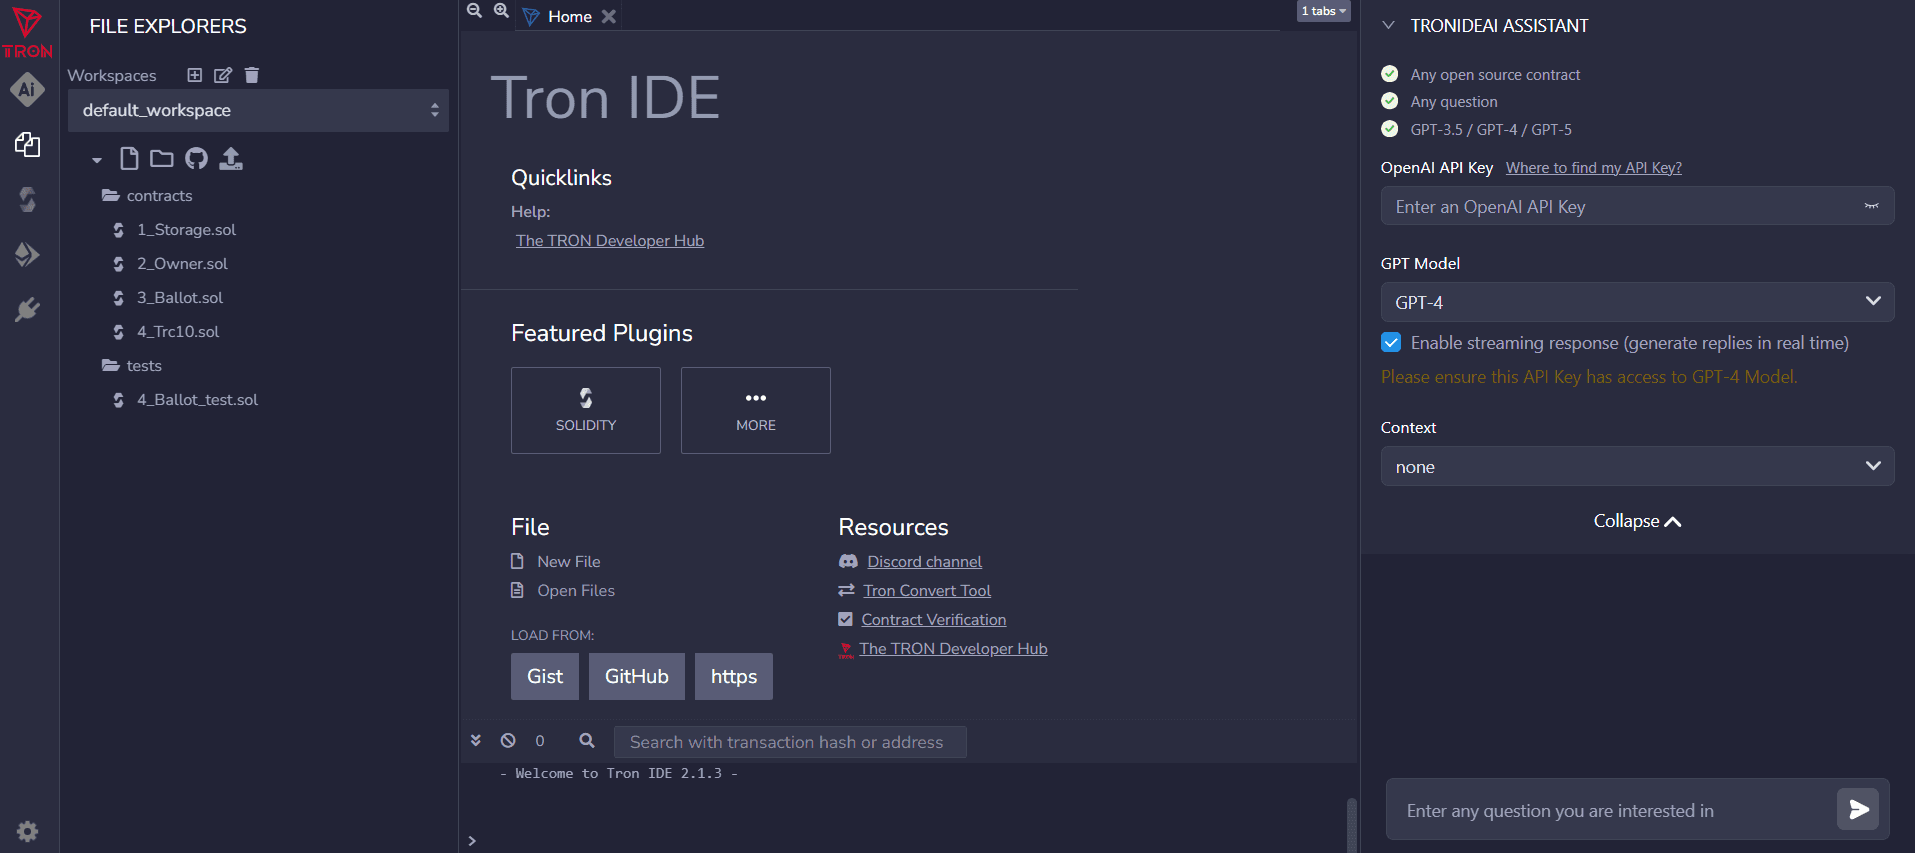Click the upload file icon in explorer
Image resolution: width=1915 pixels, height=853 pixels.
[x=231, y=158]
